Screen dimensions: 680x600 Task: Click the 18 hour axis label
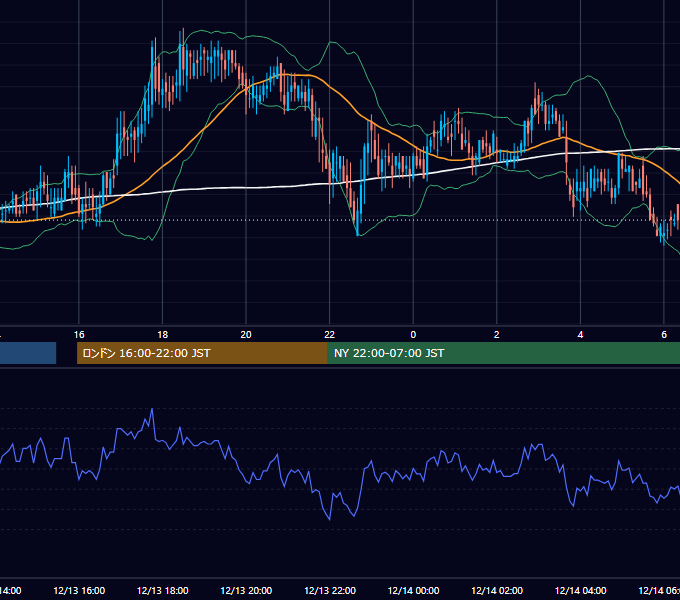click(x=163, y=335)
